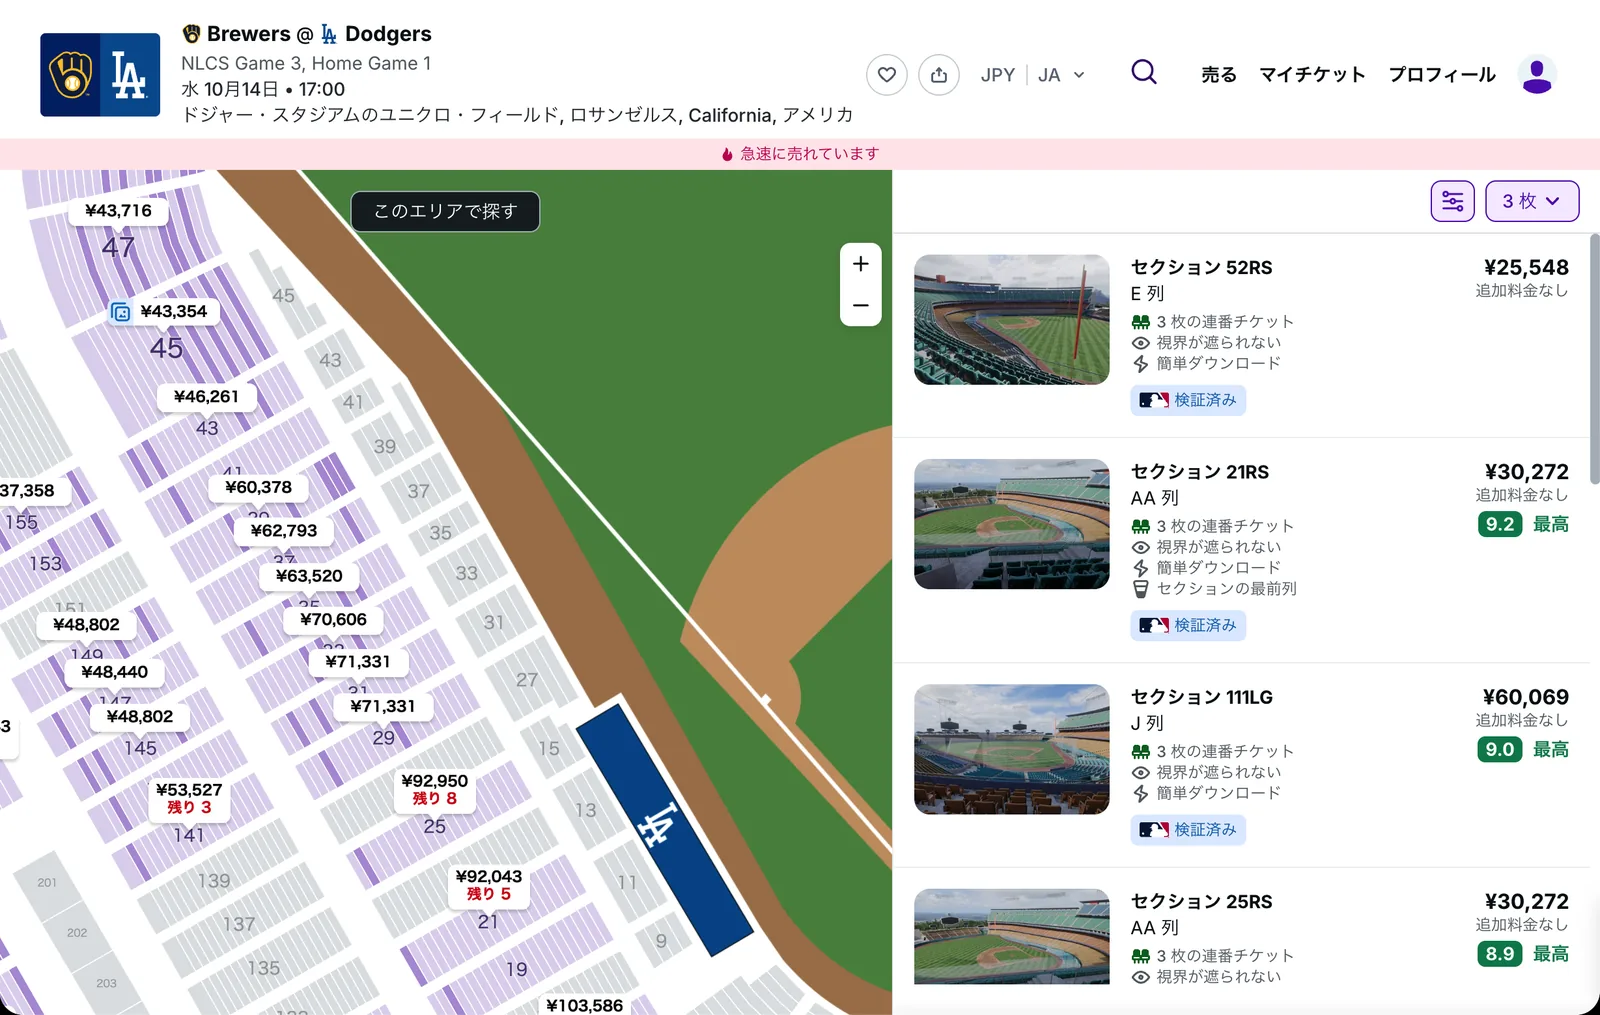Select the ¥70,606 price marker
The width and height of the screenshot is (1600, 1015).
tap(334, 619)
